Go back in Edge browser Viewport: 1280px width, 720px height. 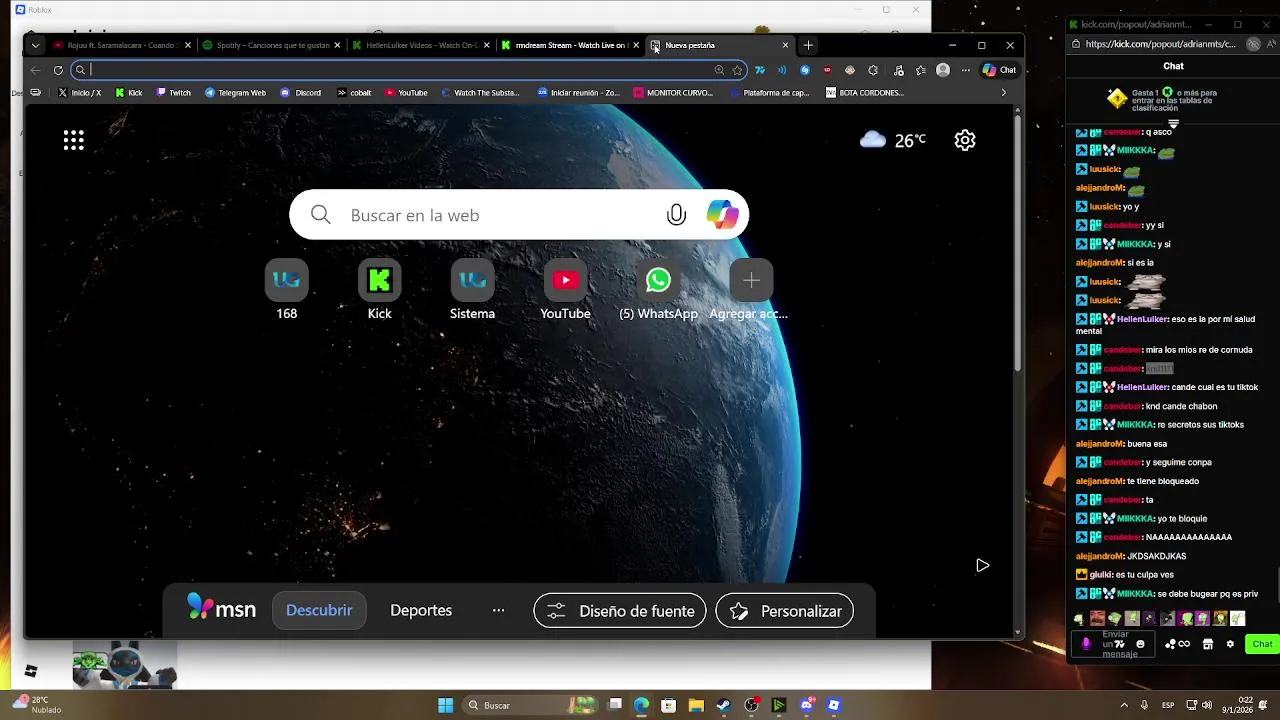click(36, 70)
